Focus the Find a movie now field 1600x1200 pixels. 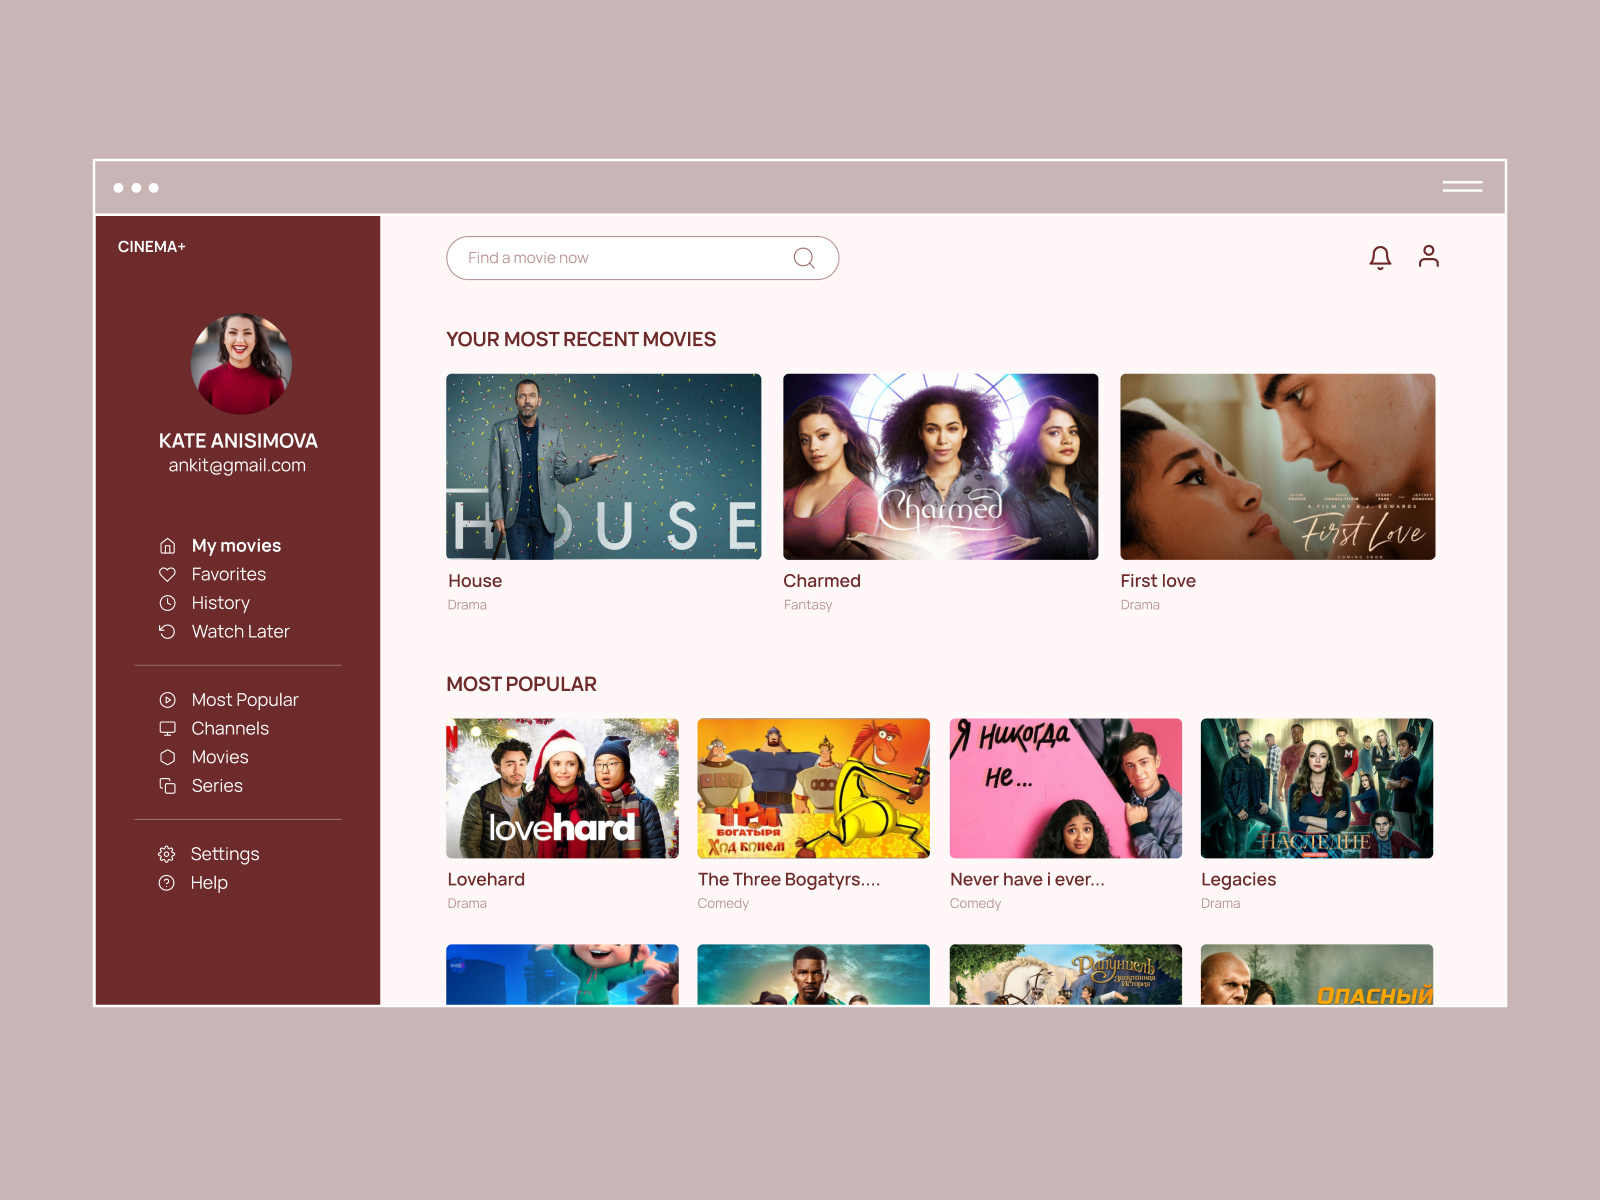click(x=642, y=258)
